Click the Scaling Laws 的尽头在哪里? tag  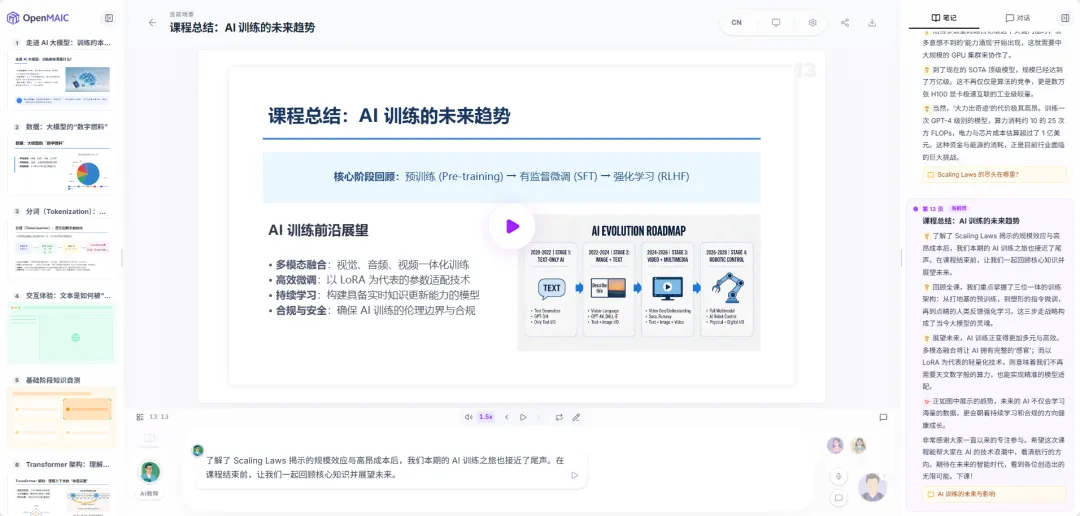tap(994, 175)
